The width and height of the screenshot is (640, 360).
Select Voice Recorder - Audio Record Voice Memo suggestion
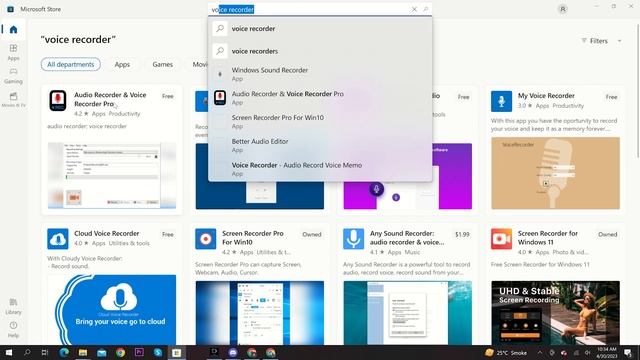[x=320, y=169]
